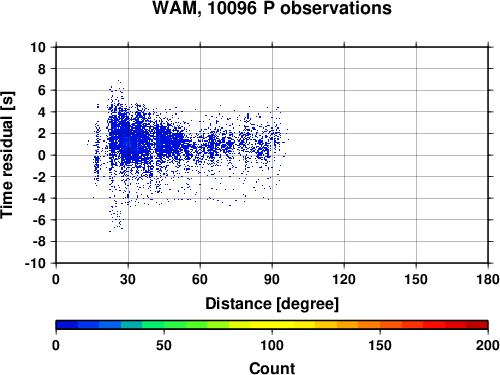Click the 10 tick label on y-axis
The width and height of the screenshot is (500, 375).
[38, 47]
